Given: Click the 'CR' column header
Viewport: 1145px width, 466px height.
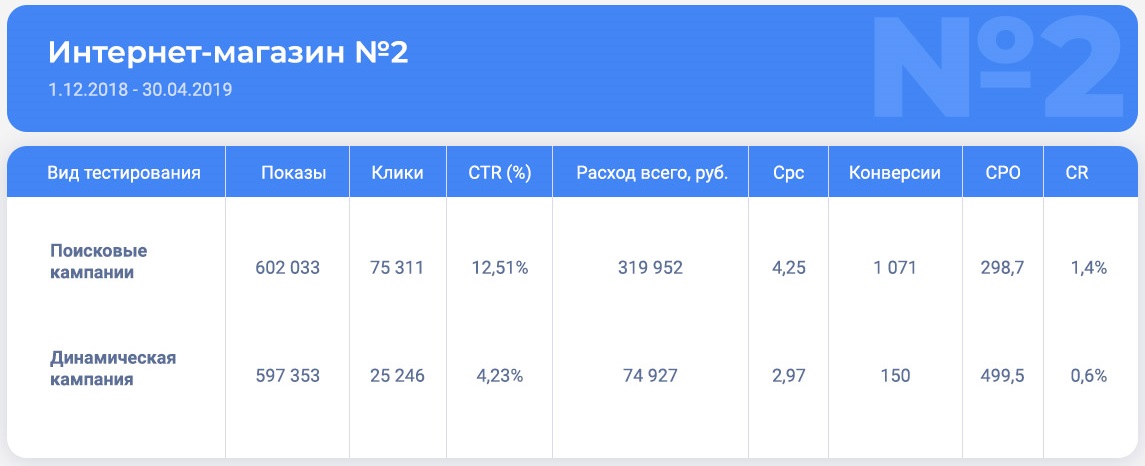Looking at the screenshot, I should (1077, 172).
